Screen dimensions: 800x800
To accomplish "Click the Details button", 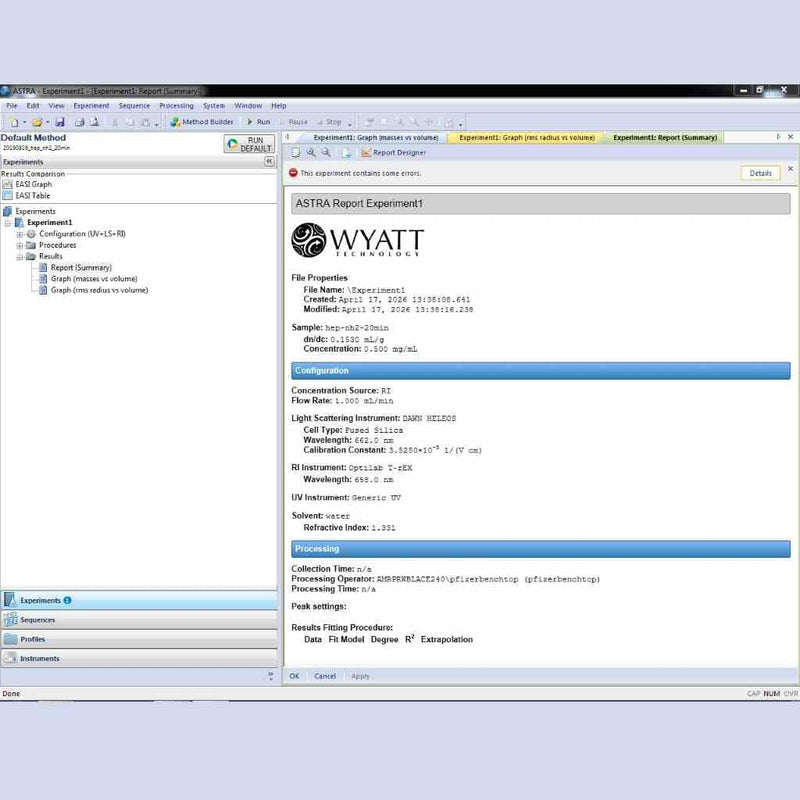I will [x=760, y=173].
